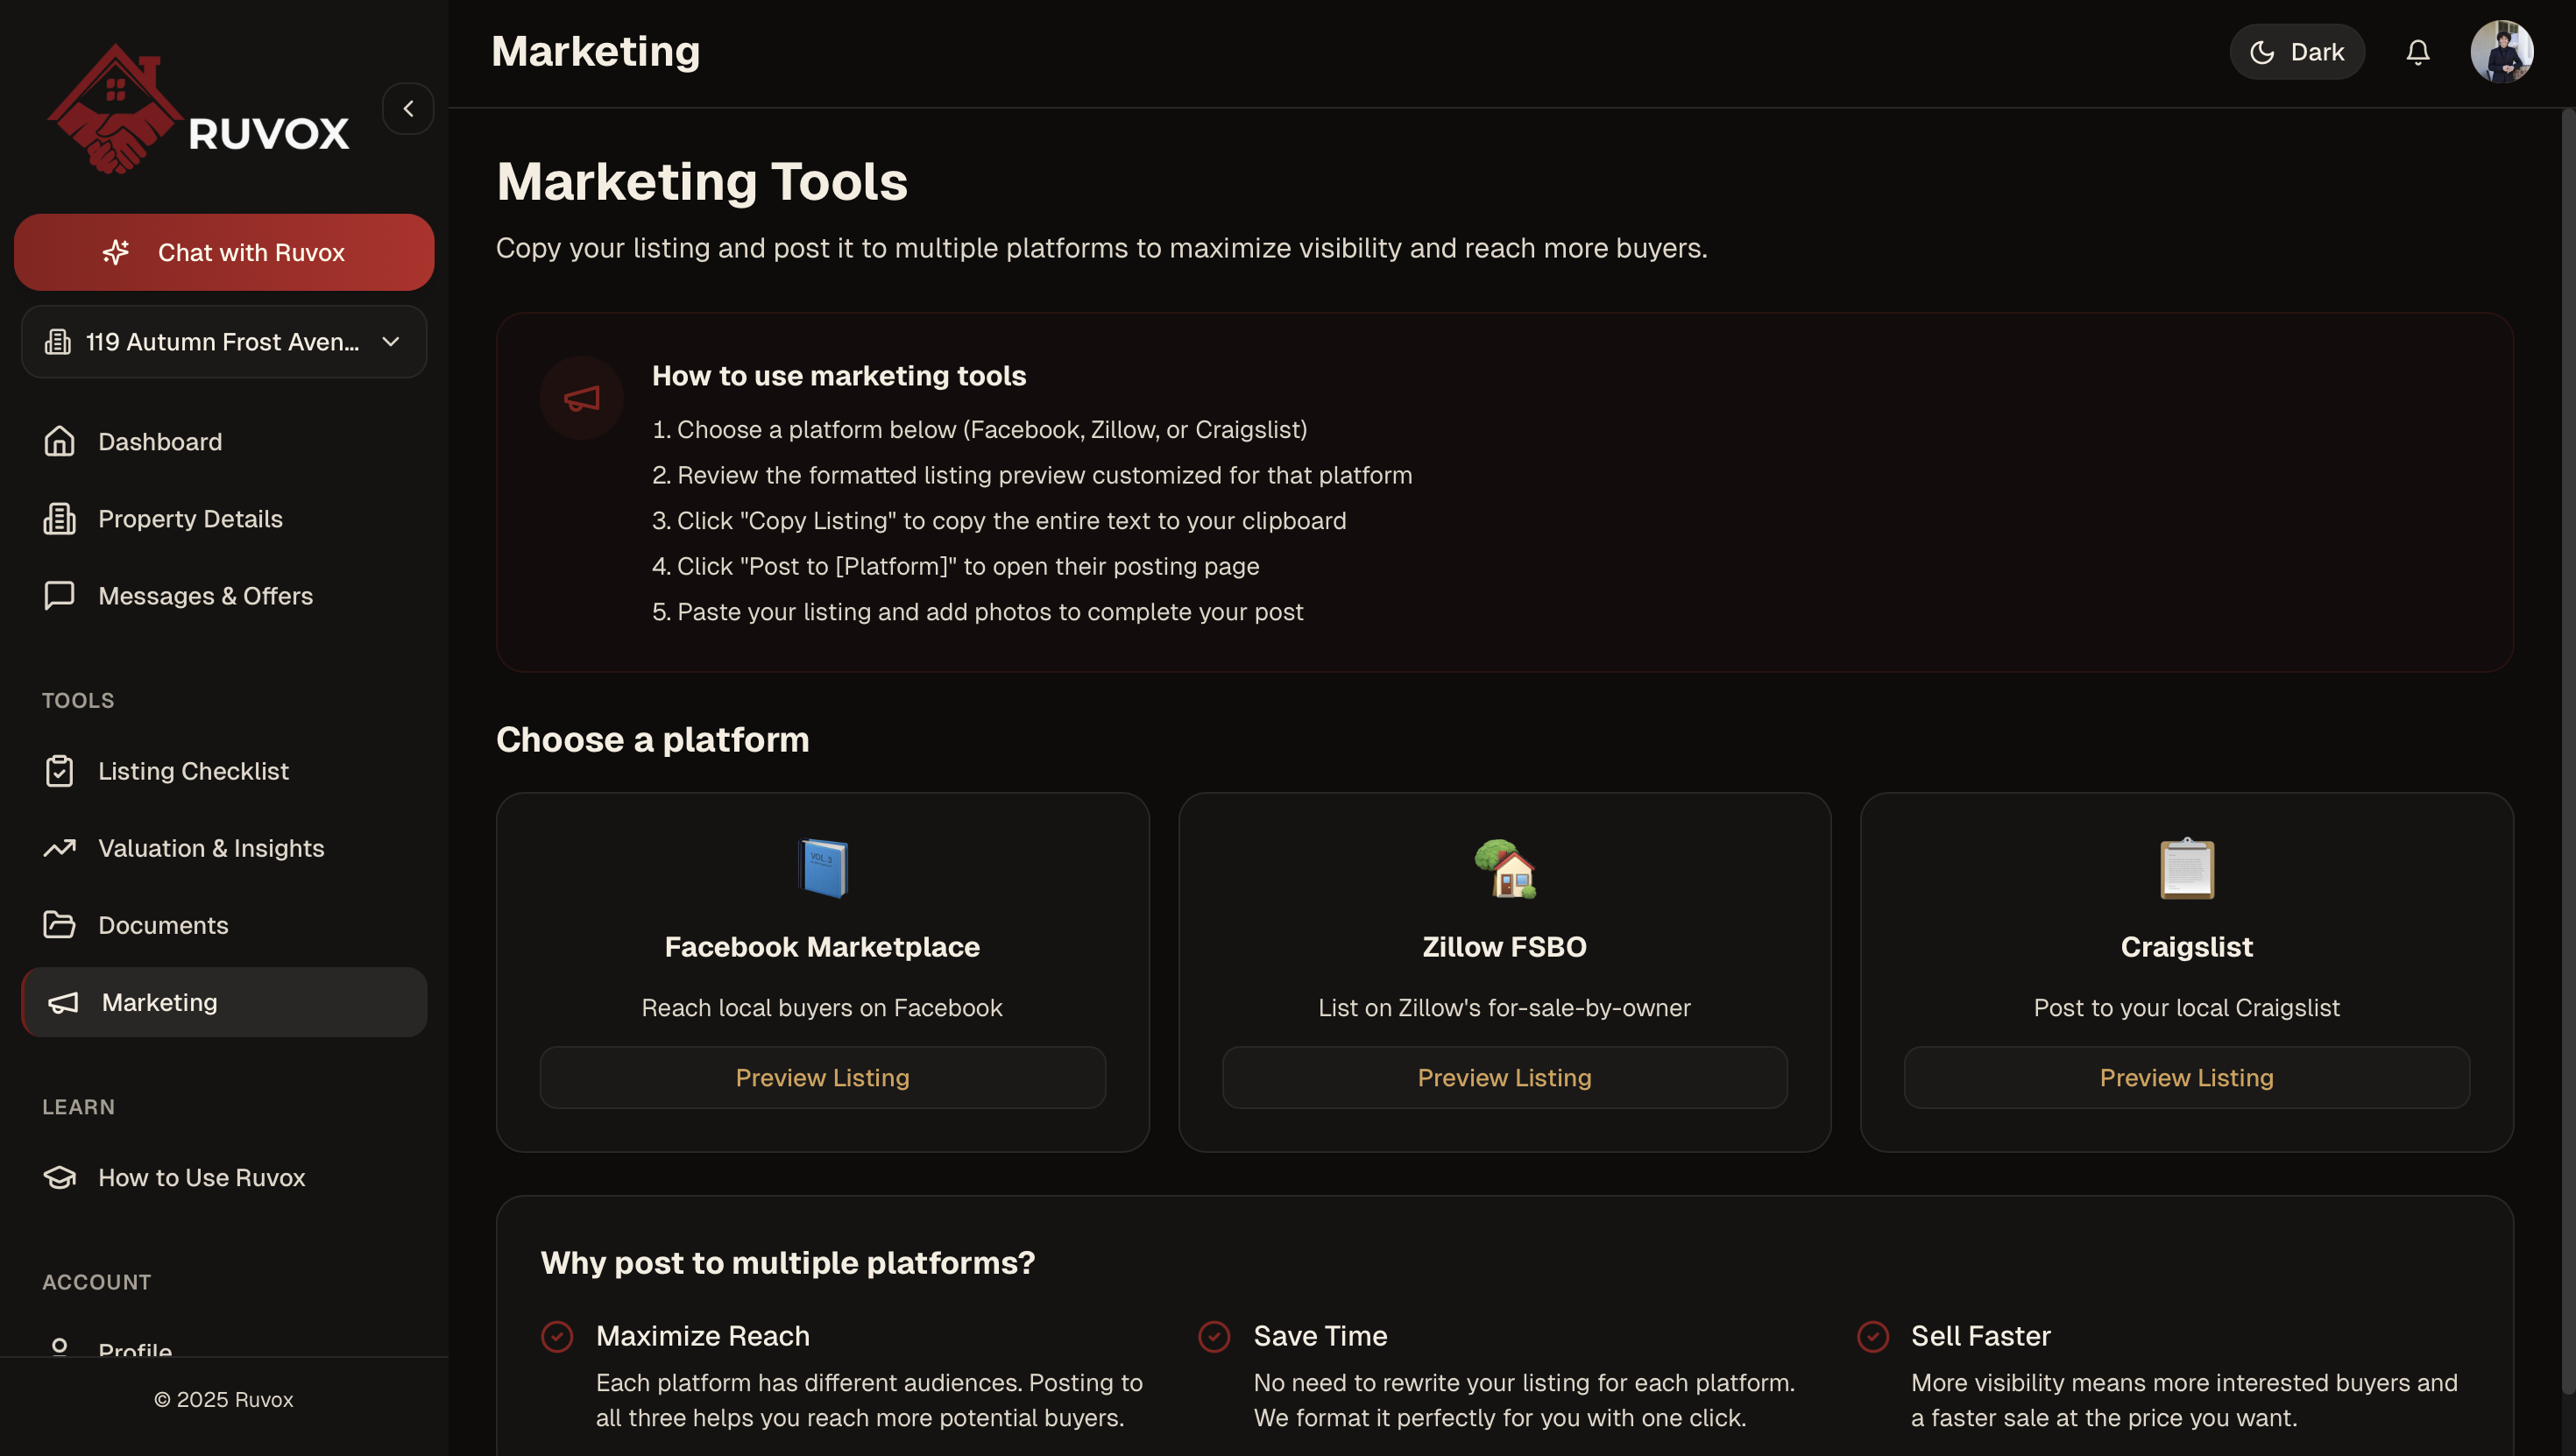Open How to Use Ruvox
The image size is (2576, 1456).
[201, 1177]
